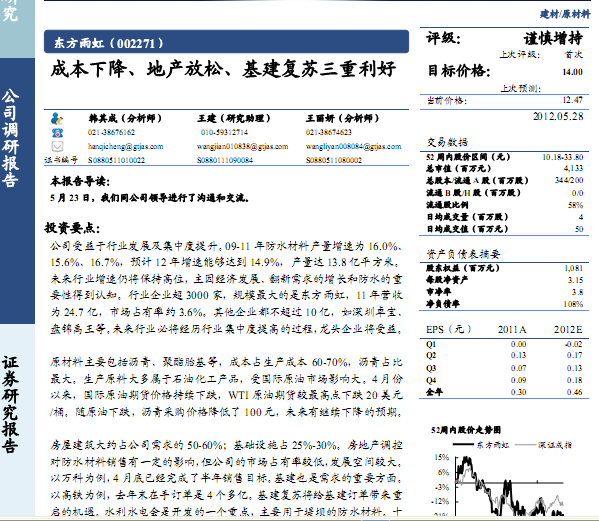The width and height of the screenshot is (599, 521).
Task: Open email hanqicheng@gtjas.com
Action: tap(125, 146)
